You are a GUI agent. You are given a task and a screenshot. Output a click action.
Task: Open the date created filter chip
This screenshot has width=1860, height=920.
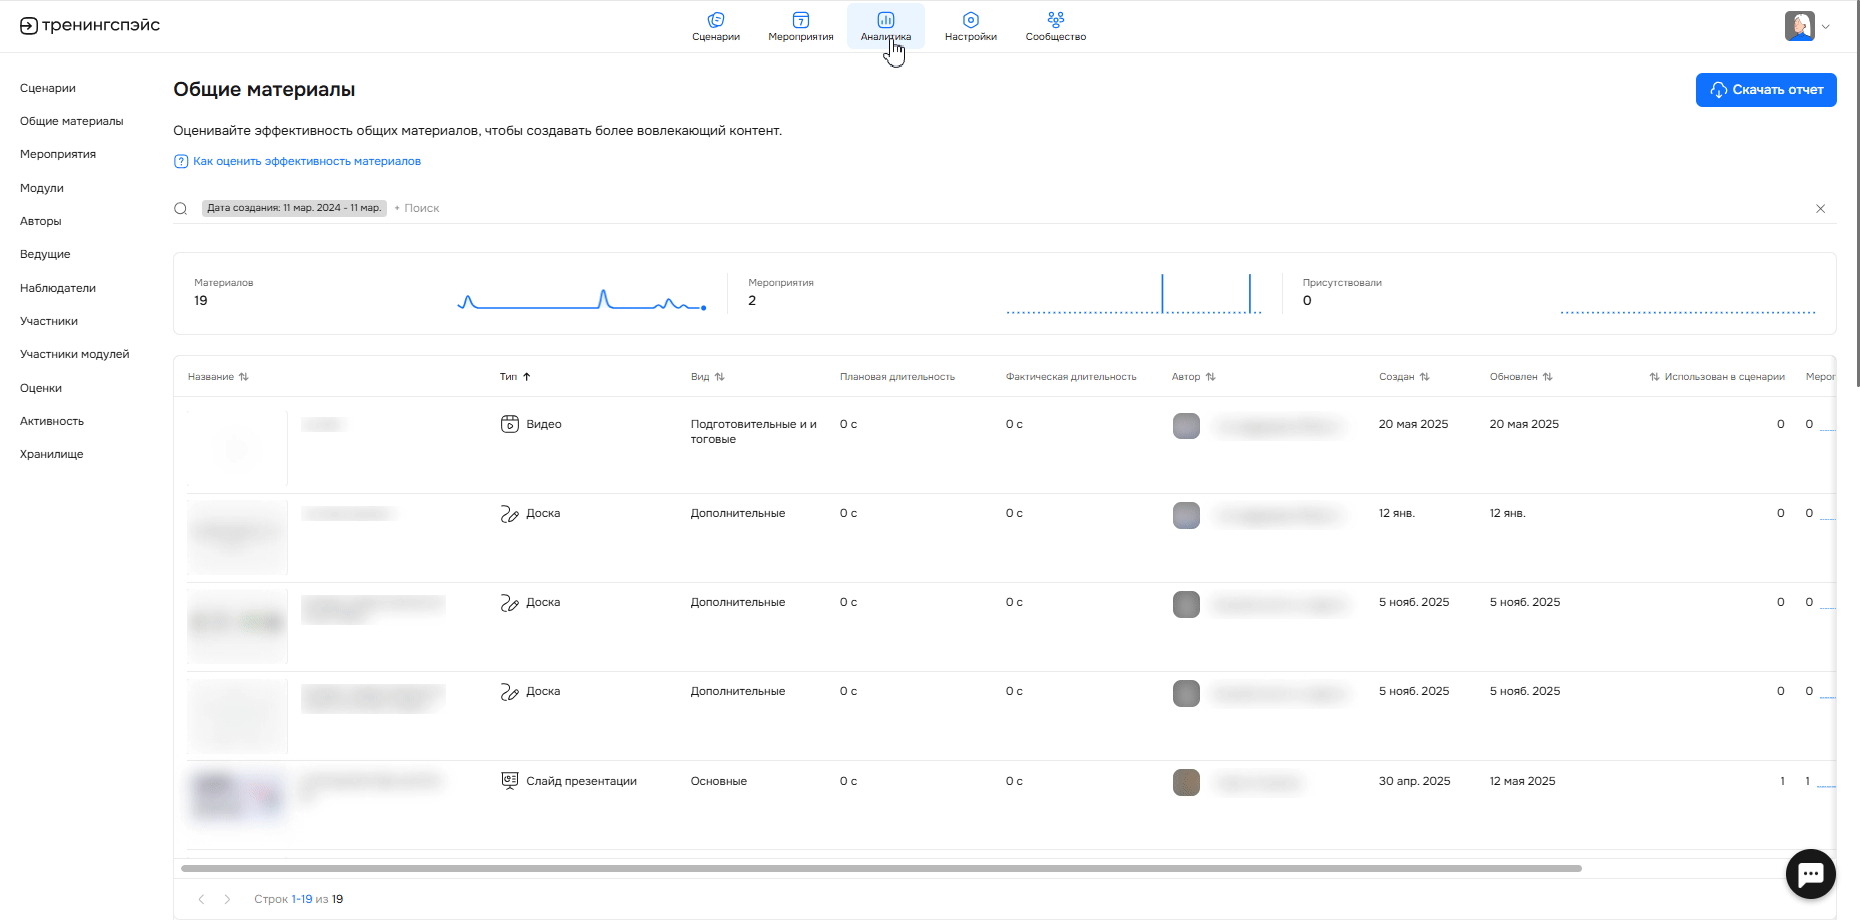pyautogui.click(x=294, y=208)
